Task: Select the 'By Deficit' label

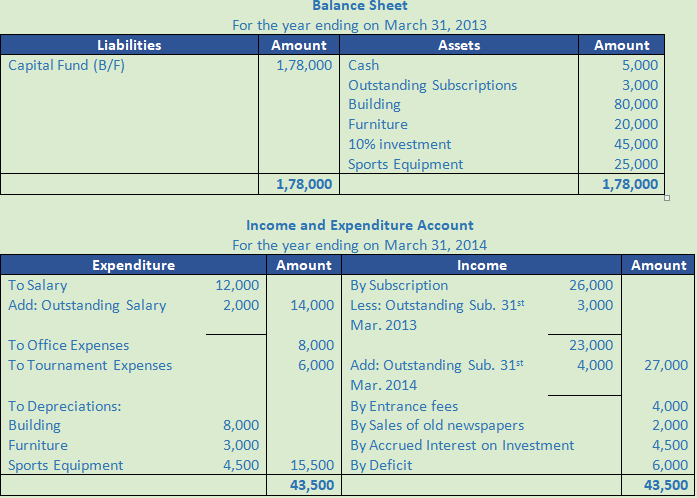Action: 381,465
